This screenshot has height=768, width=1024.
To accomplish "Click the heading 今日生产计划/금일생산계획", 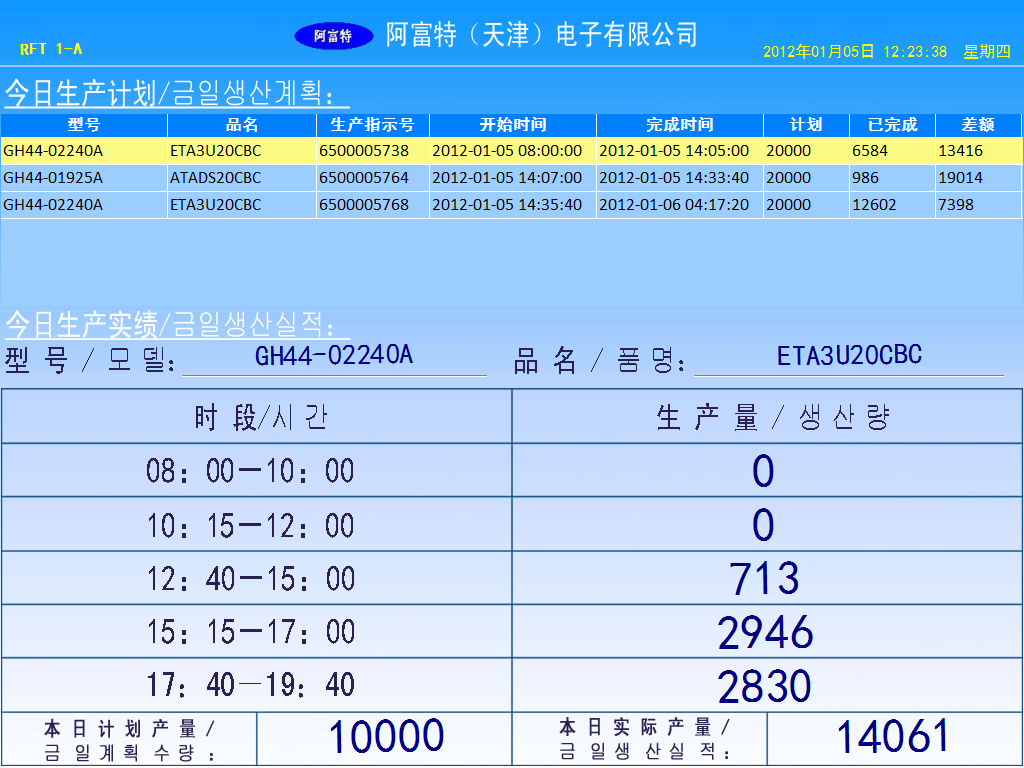I will coord(177,93).
